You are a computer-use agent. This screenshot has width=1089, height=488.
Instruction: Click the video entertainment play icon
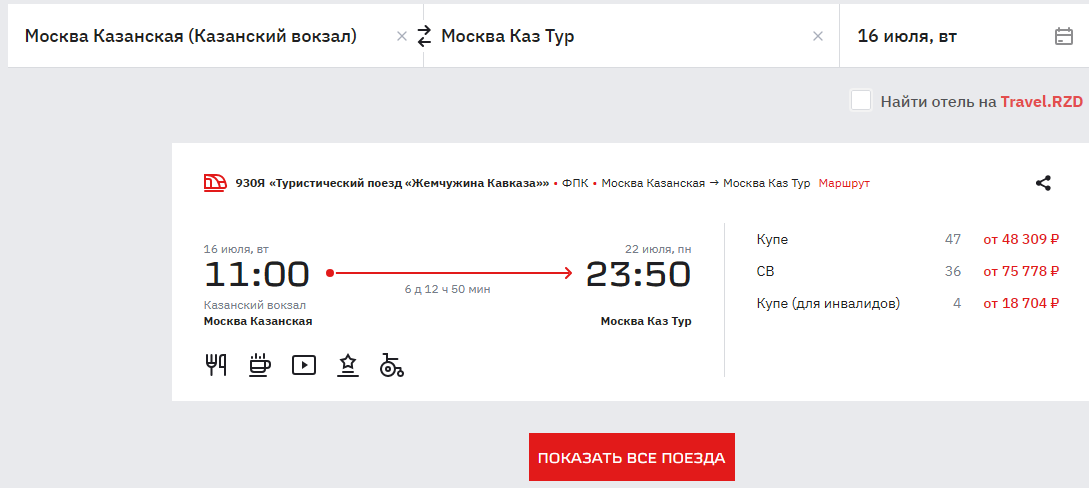(304, 364)
